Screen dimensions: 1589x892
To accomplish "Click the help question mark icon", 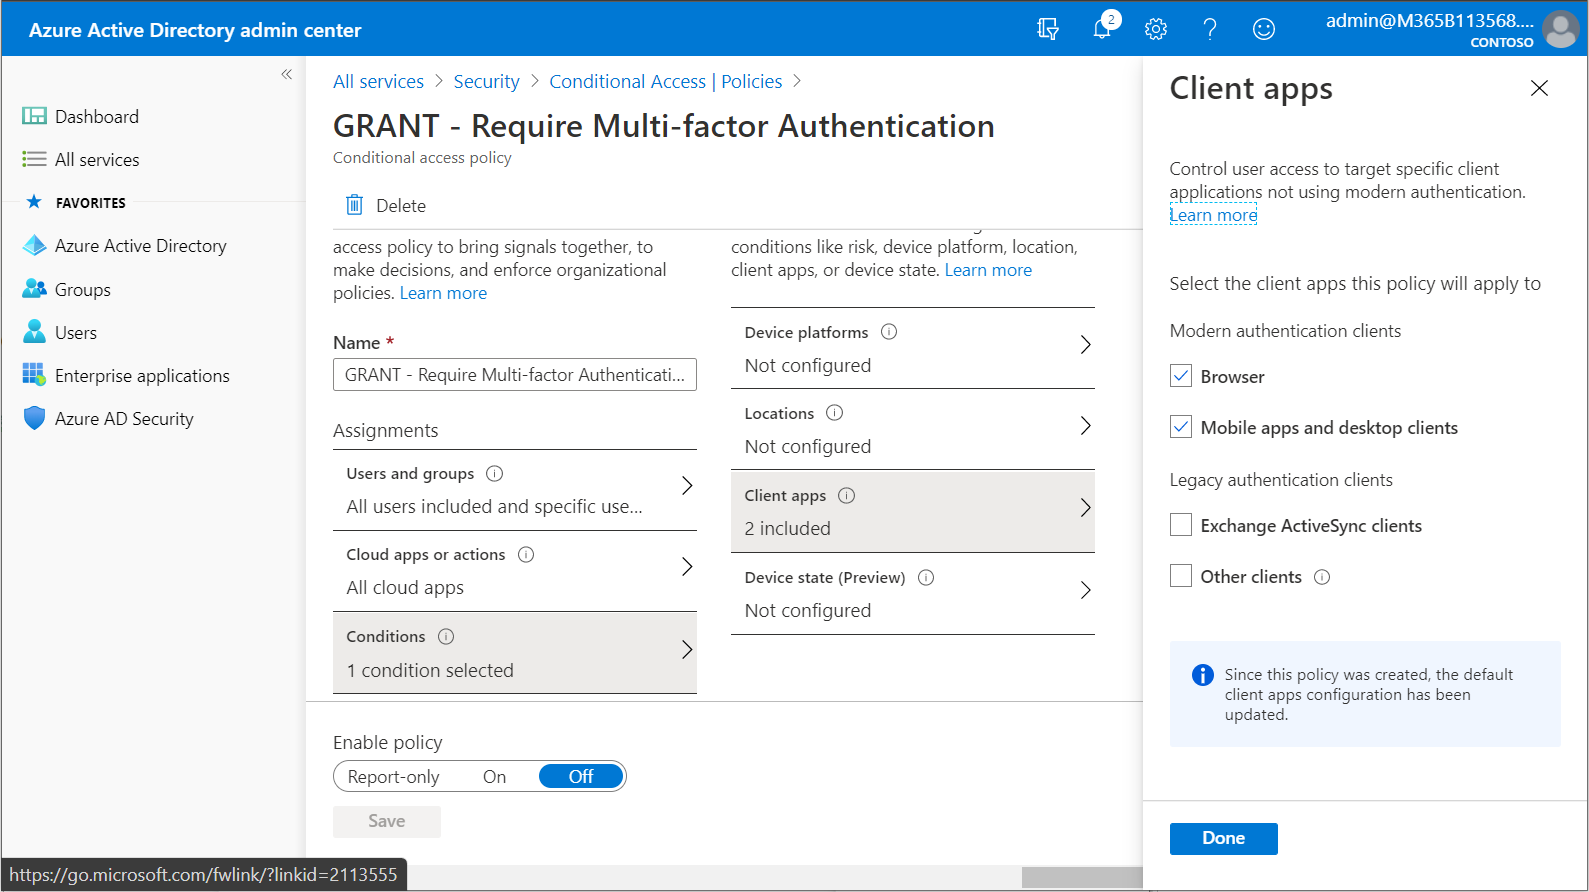I will [1210, 29].
